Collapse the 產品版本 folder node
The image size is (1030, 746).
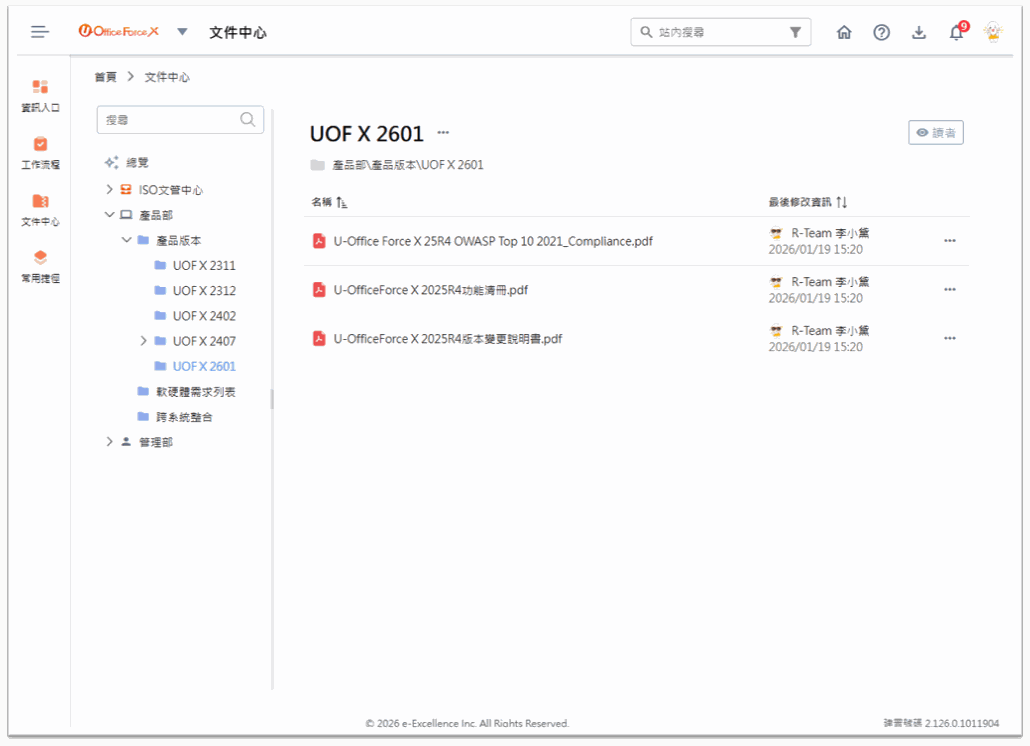(x=127, y=240)
